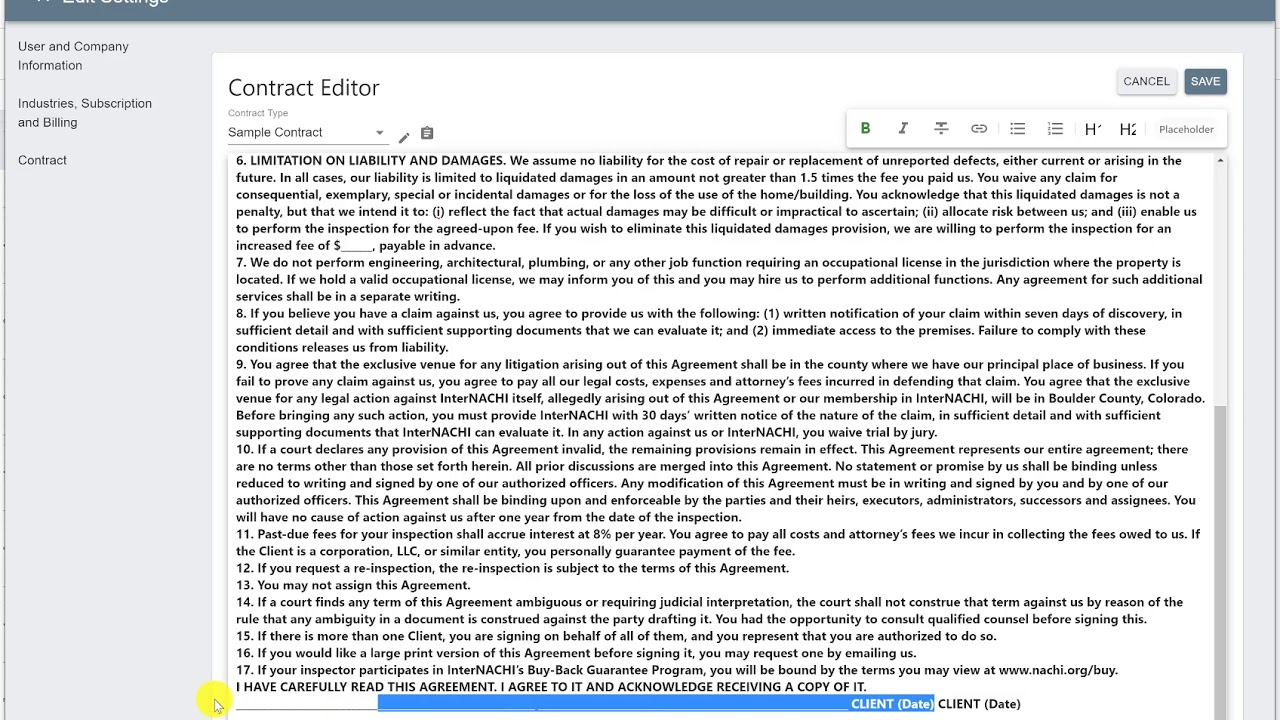Place cursor in clause '13. You may not assign this Agreement'
Image resolution: width=1280 pixels, height=720 pixels.
tap(353, 585)
